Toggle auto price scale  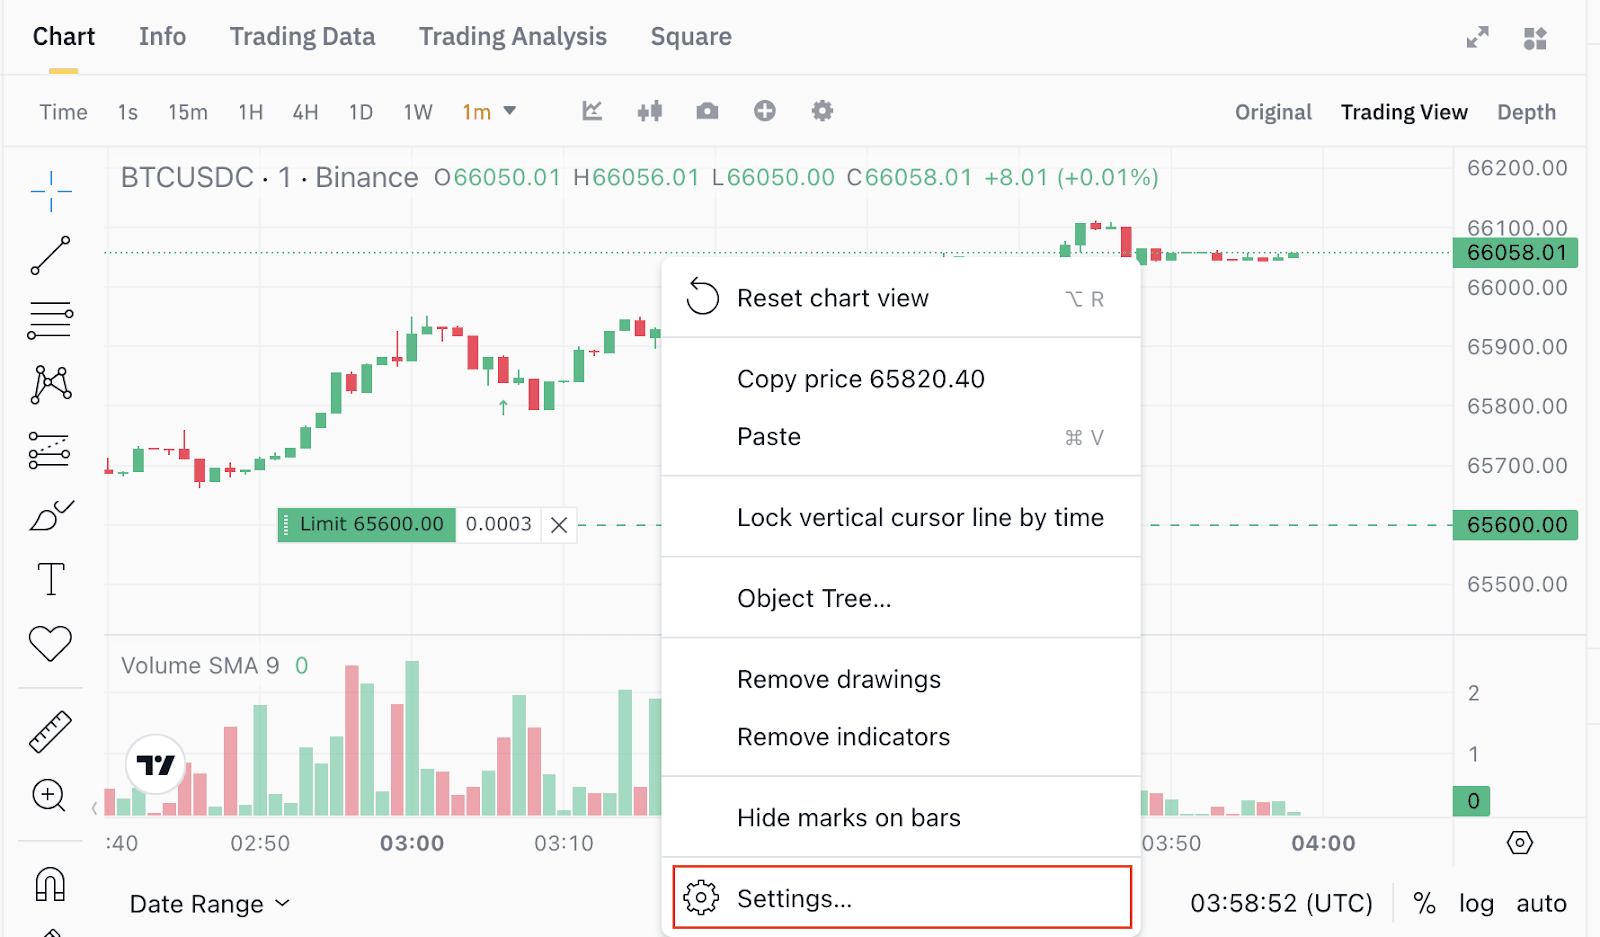pyautogui.click(x=1541, y=903)
